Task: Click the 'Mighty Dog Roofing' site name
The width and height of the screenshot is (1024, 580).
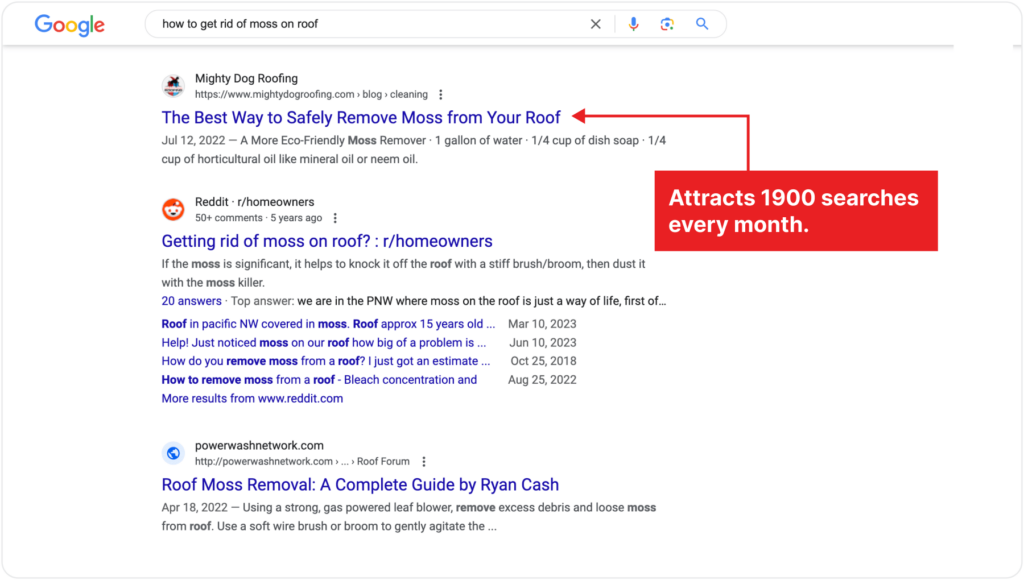Action: click(x=246, y=78)
